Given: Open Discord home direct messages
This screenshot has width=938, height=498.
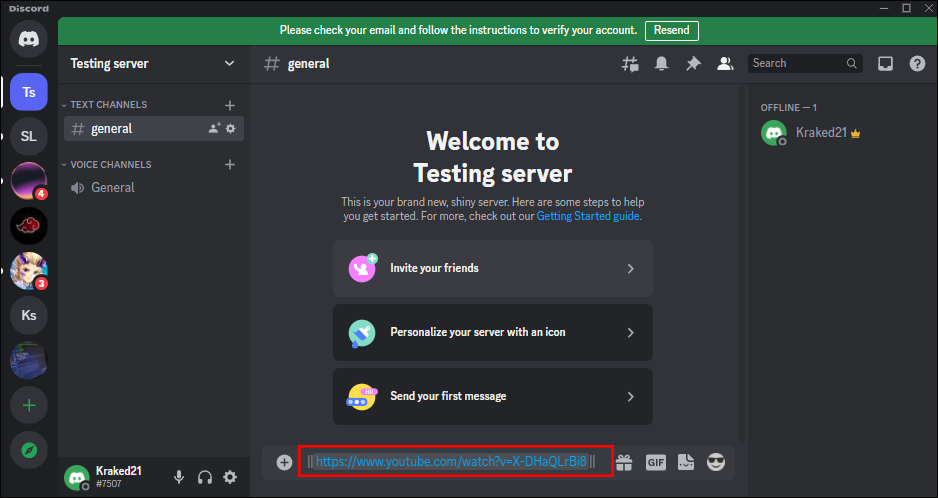Looking at the screenshot, I should click(x=28, y=40).
